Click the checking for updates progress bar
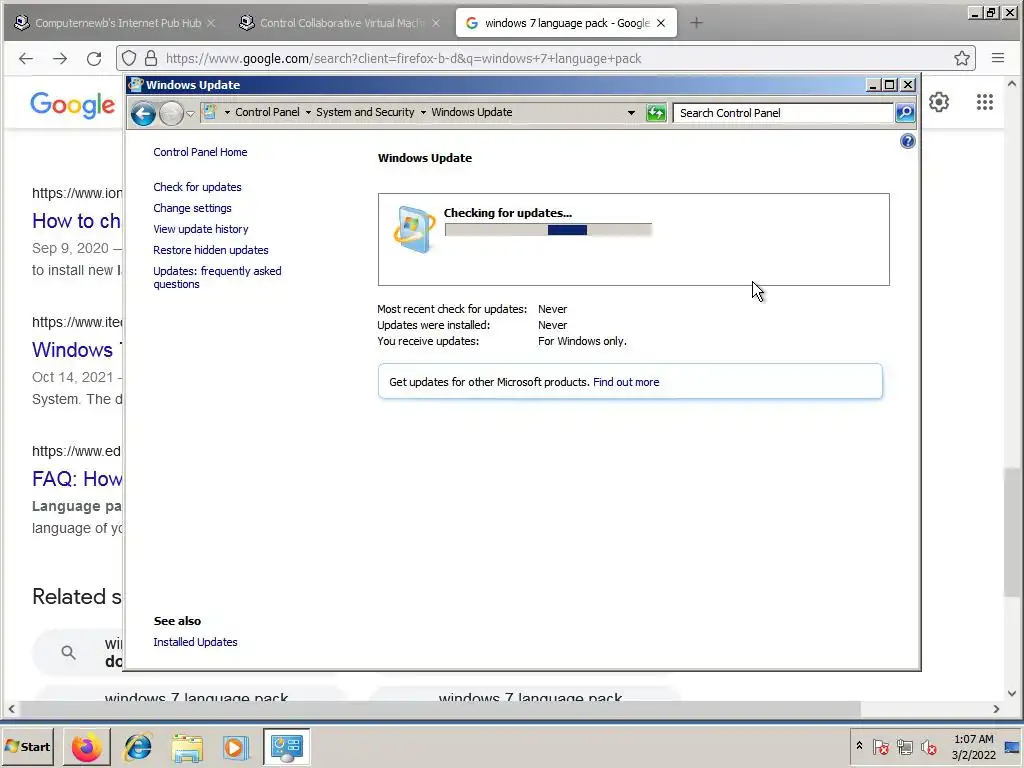 (548, 230)
